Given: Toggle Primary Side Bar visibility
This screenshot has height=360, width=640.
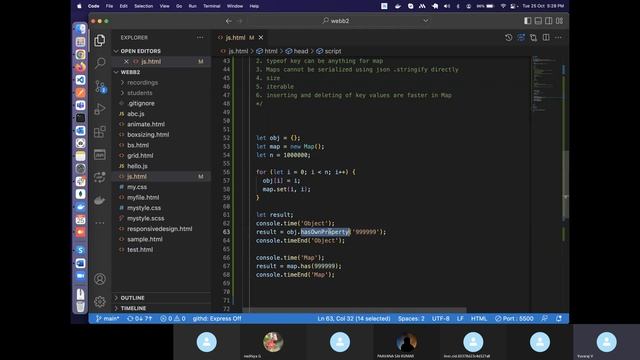Looking at the screenshot, I should (527, 21).
